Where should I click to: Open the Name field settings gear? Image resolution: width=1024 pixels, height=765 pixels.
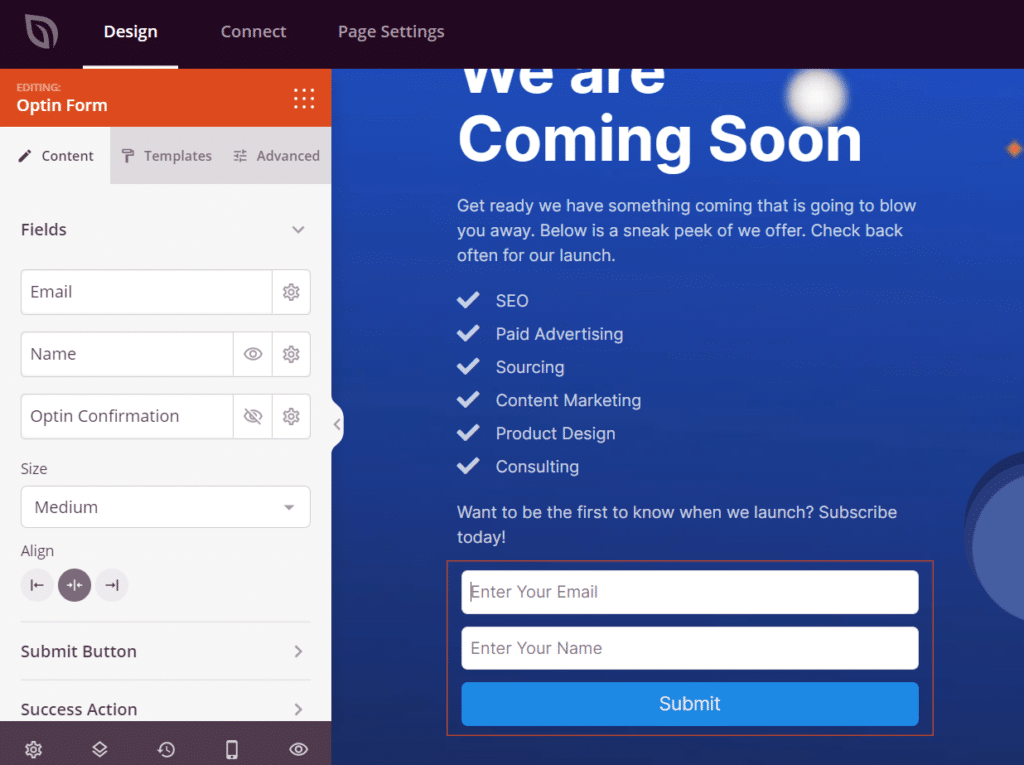click(291, 354)
